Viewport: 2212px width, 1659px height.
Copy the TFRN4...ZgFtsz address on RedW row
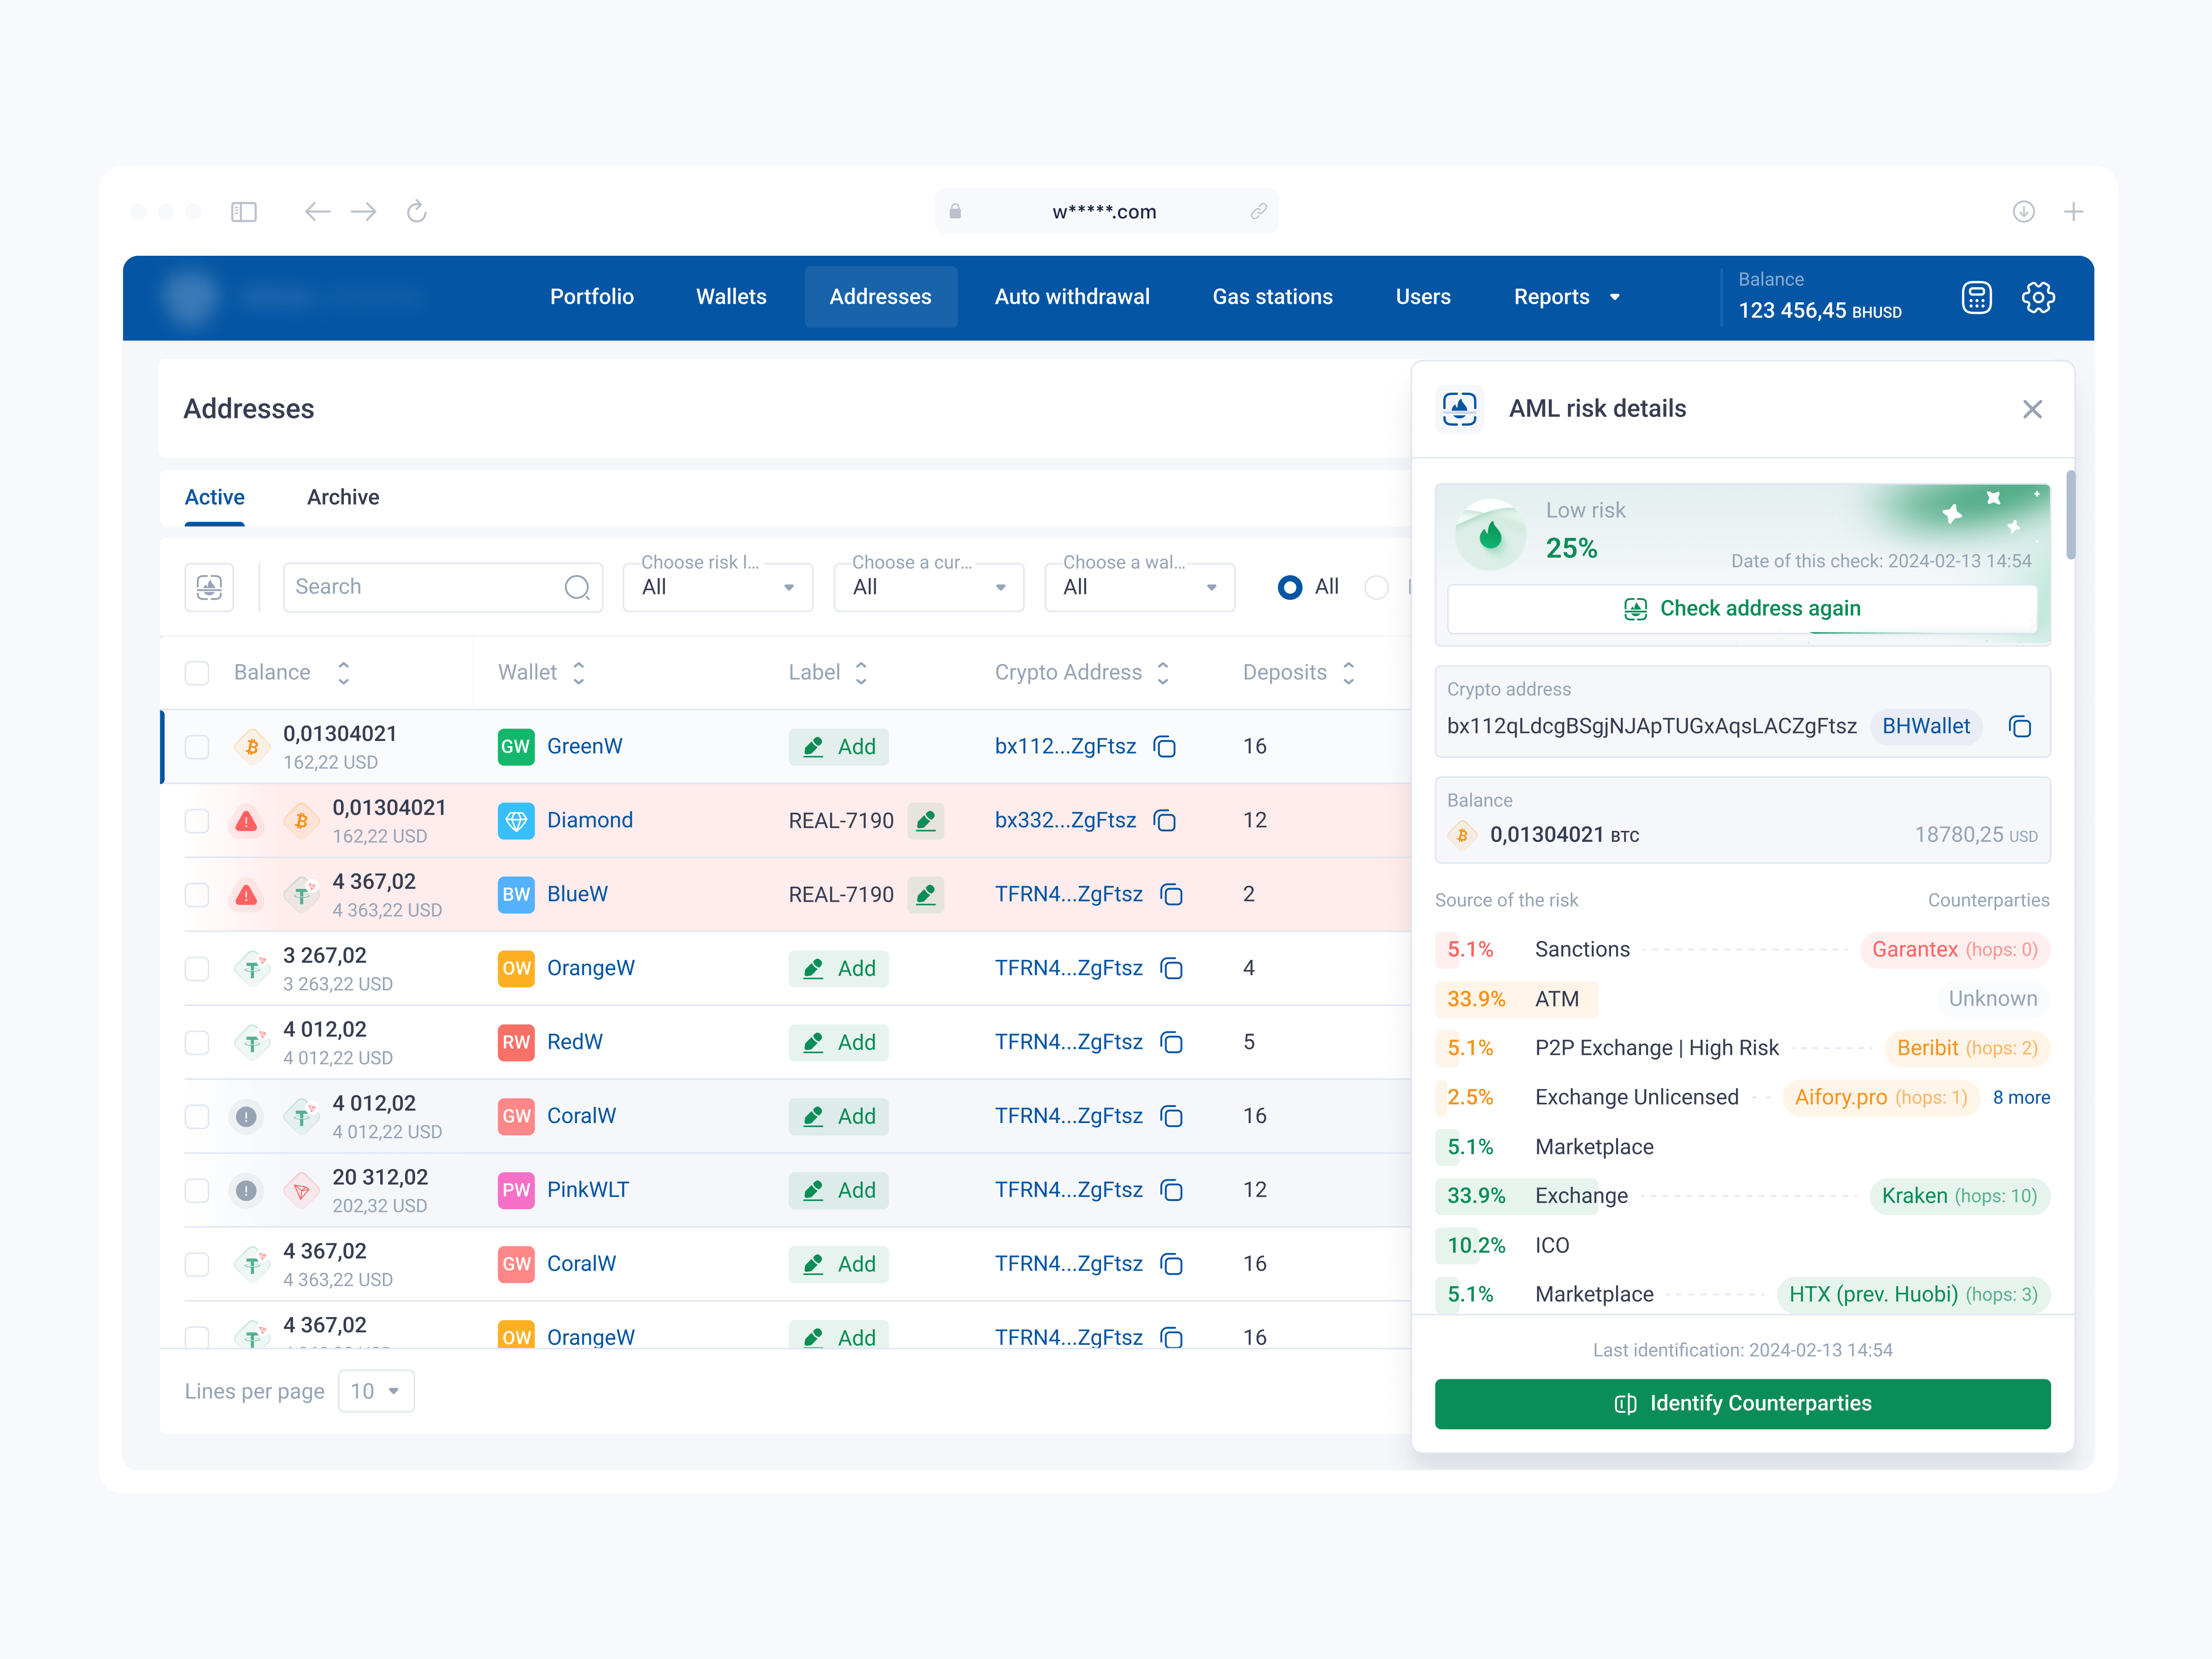(1171, 1042)
